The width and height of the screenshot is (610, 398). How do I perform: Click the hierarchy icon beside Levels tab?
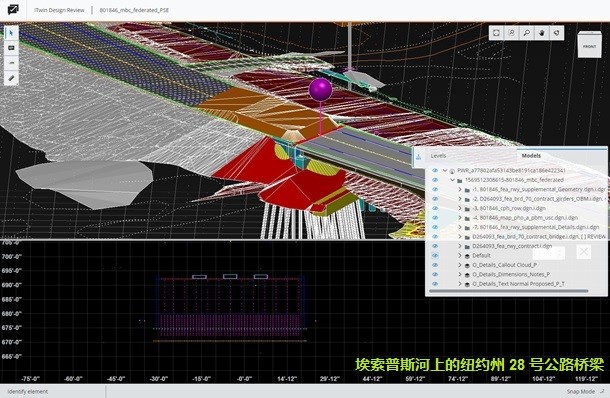pyautogui.click(x=419, y=156)
